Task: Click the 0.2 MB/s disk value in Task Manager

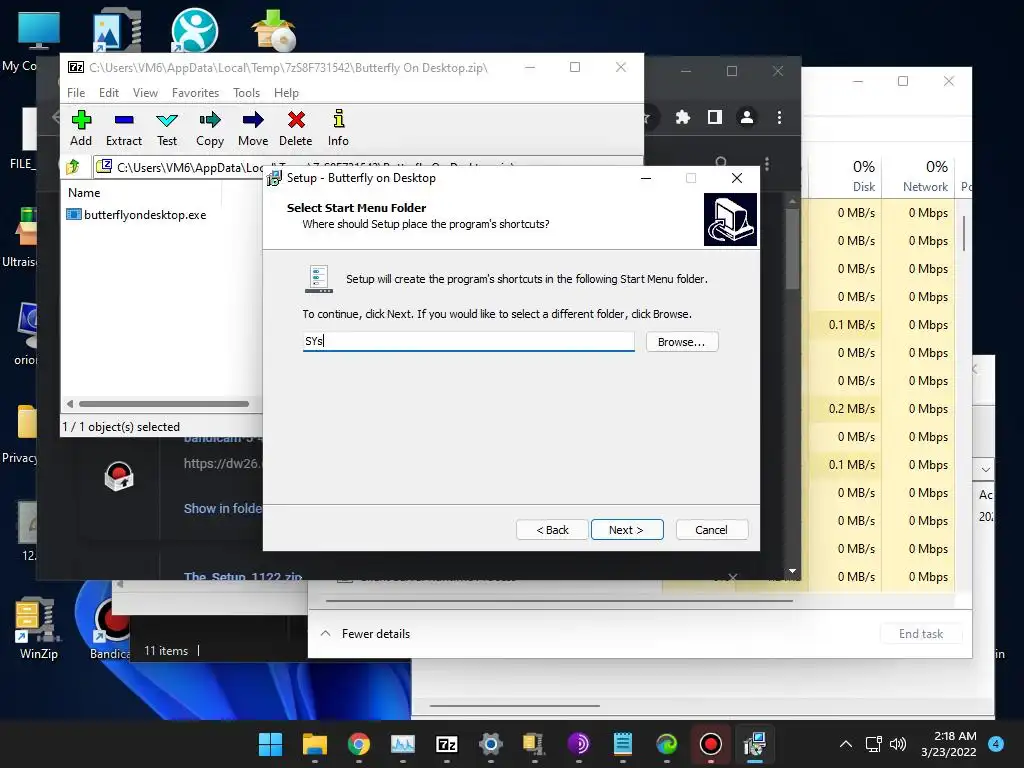Action: [x=852, y=408]
